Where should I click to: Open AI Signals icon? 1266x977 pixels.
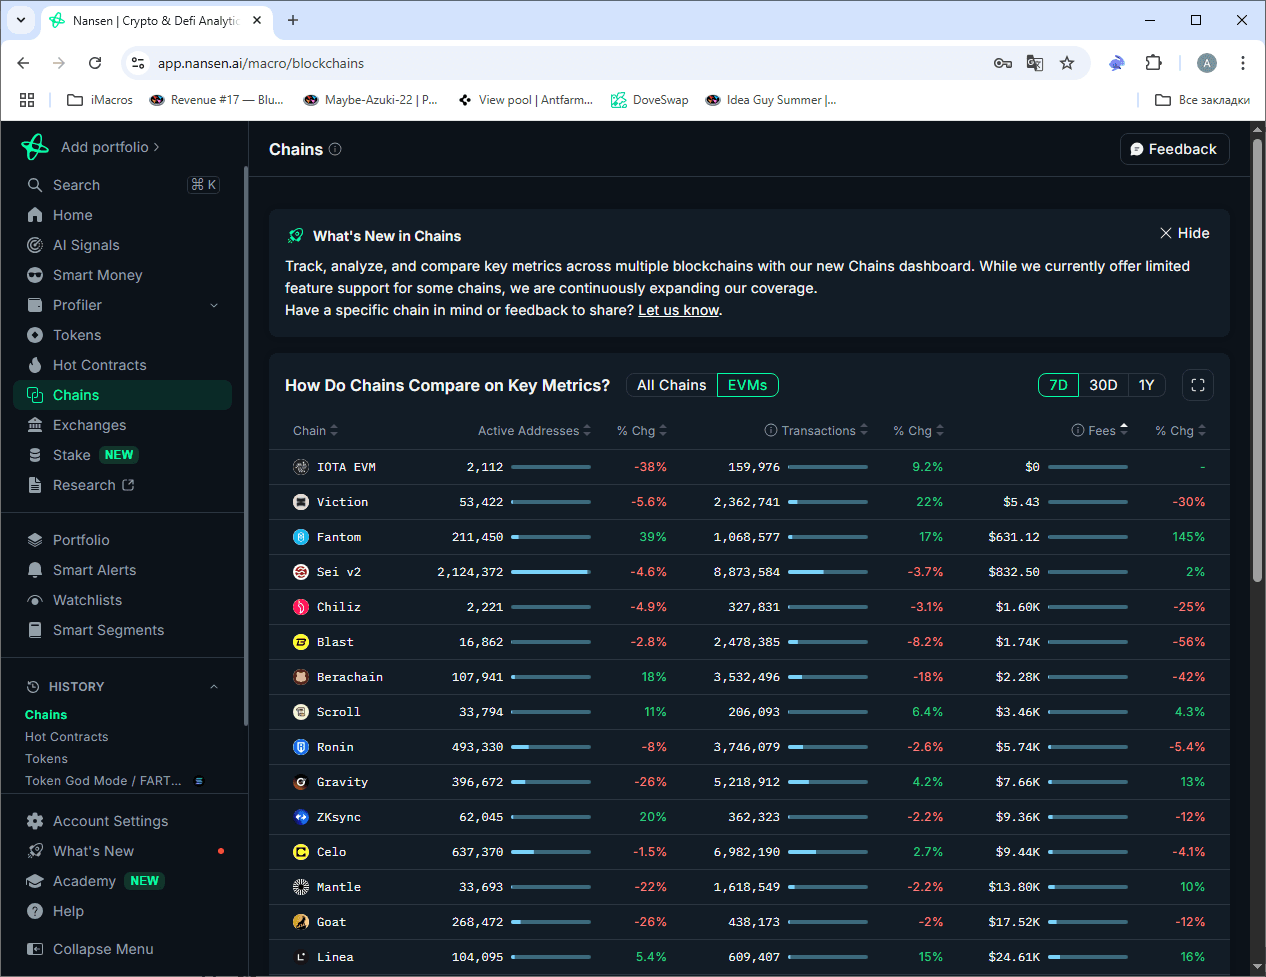[35, 245]
